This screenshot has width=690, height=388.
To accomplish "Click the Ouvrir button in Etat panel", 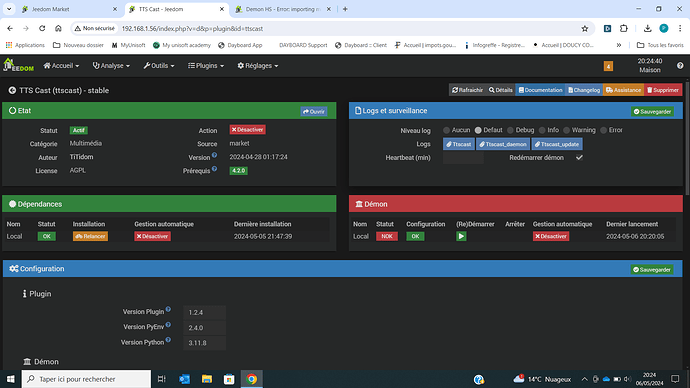I will pos(313,111).
